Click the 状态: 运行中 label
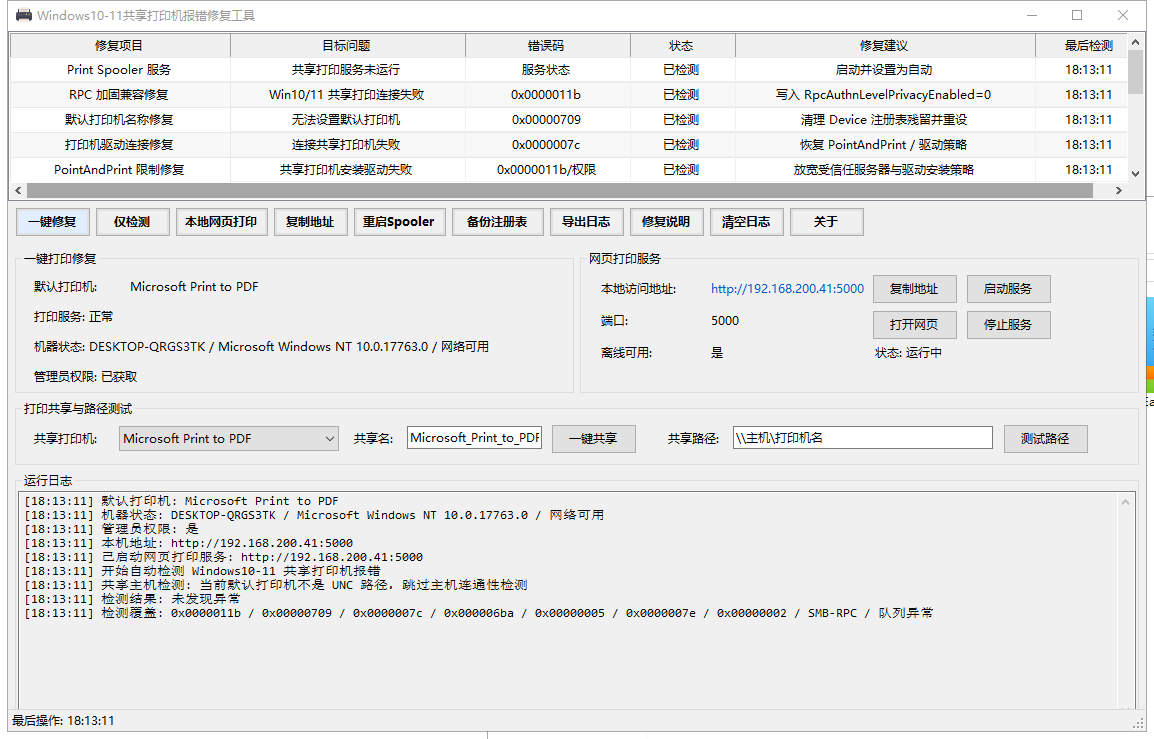1154x739 pixels. point(908,353)
